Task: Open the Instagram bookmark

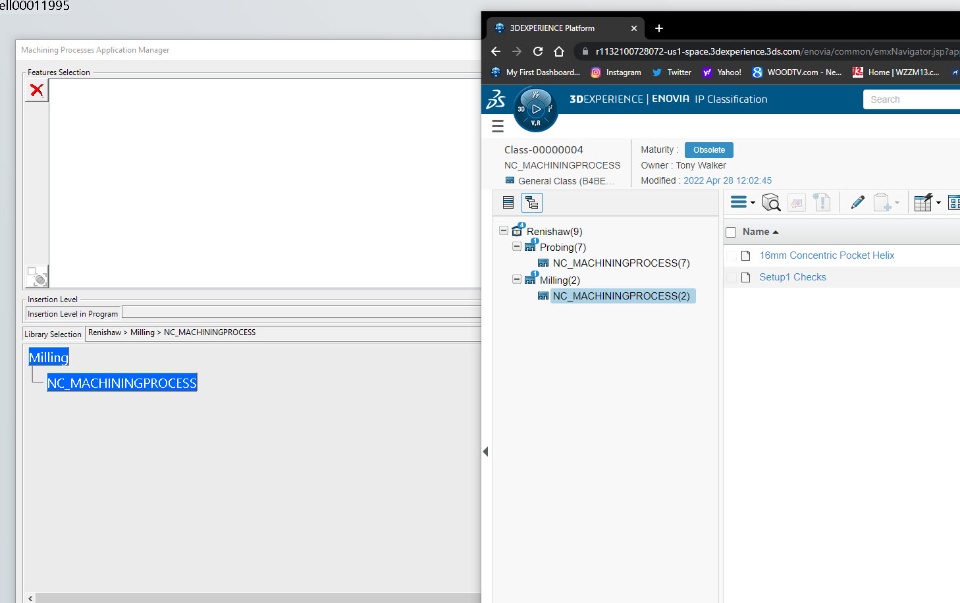Action: 616,72
